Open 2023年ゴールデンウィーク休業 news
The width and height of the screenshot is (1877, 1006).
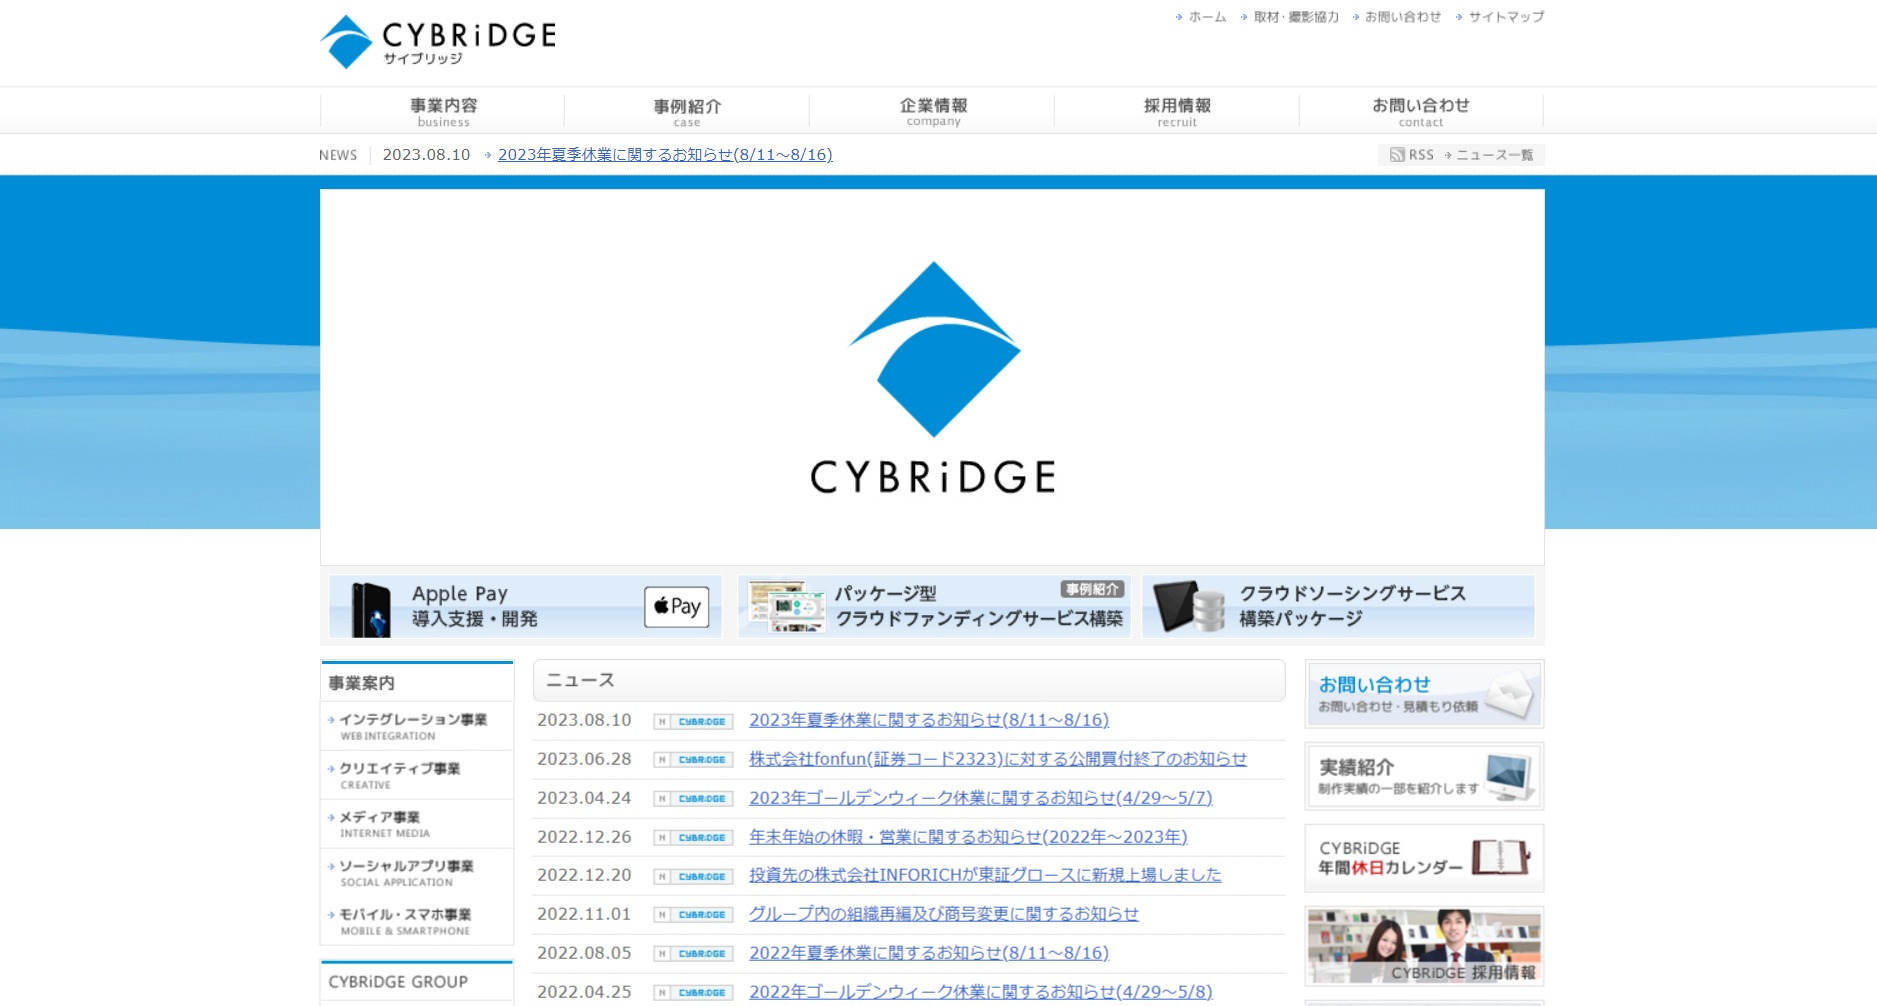(980, 798)
